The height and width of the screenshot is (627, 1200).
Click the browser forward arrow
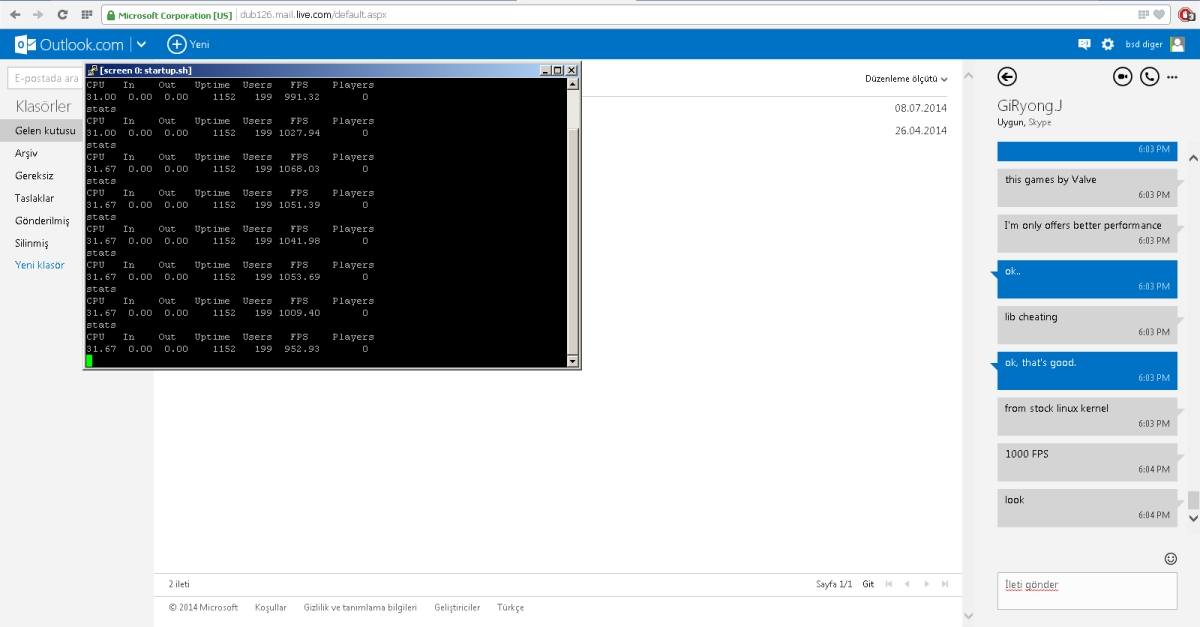tap(39, 15)
